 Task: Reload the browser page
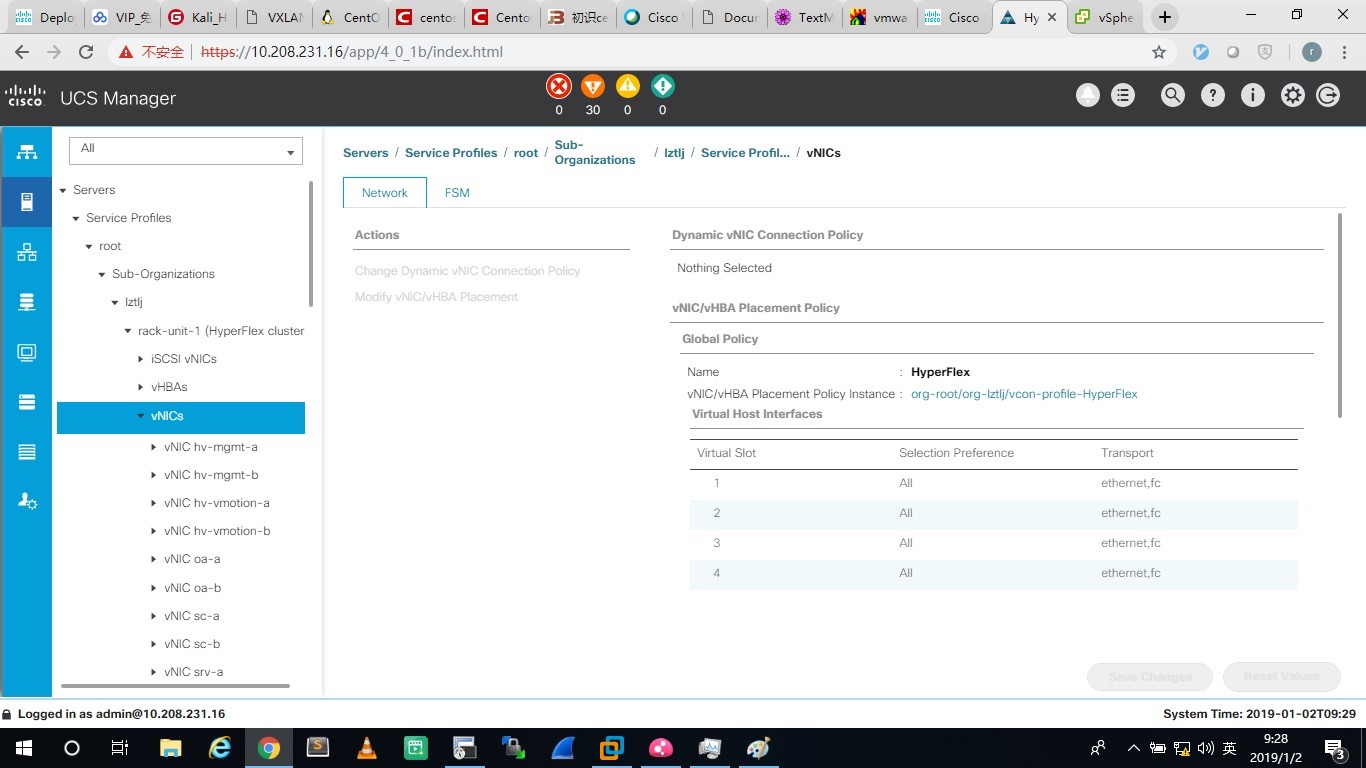pos(86,52)
